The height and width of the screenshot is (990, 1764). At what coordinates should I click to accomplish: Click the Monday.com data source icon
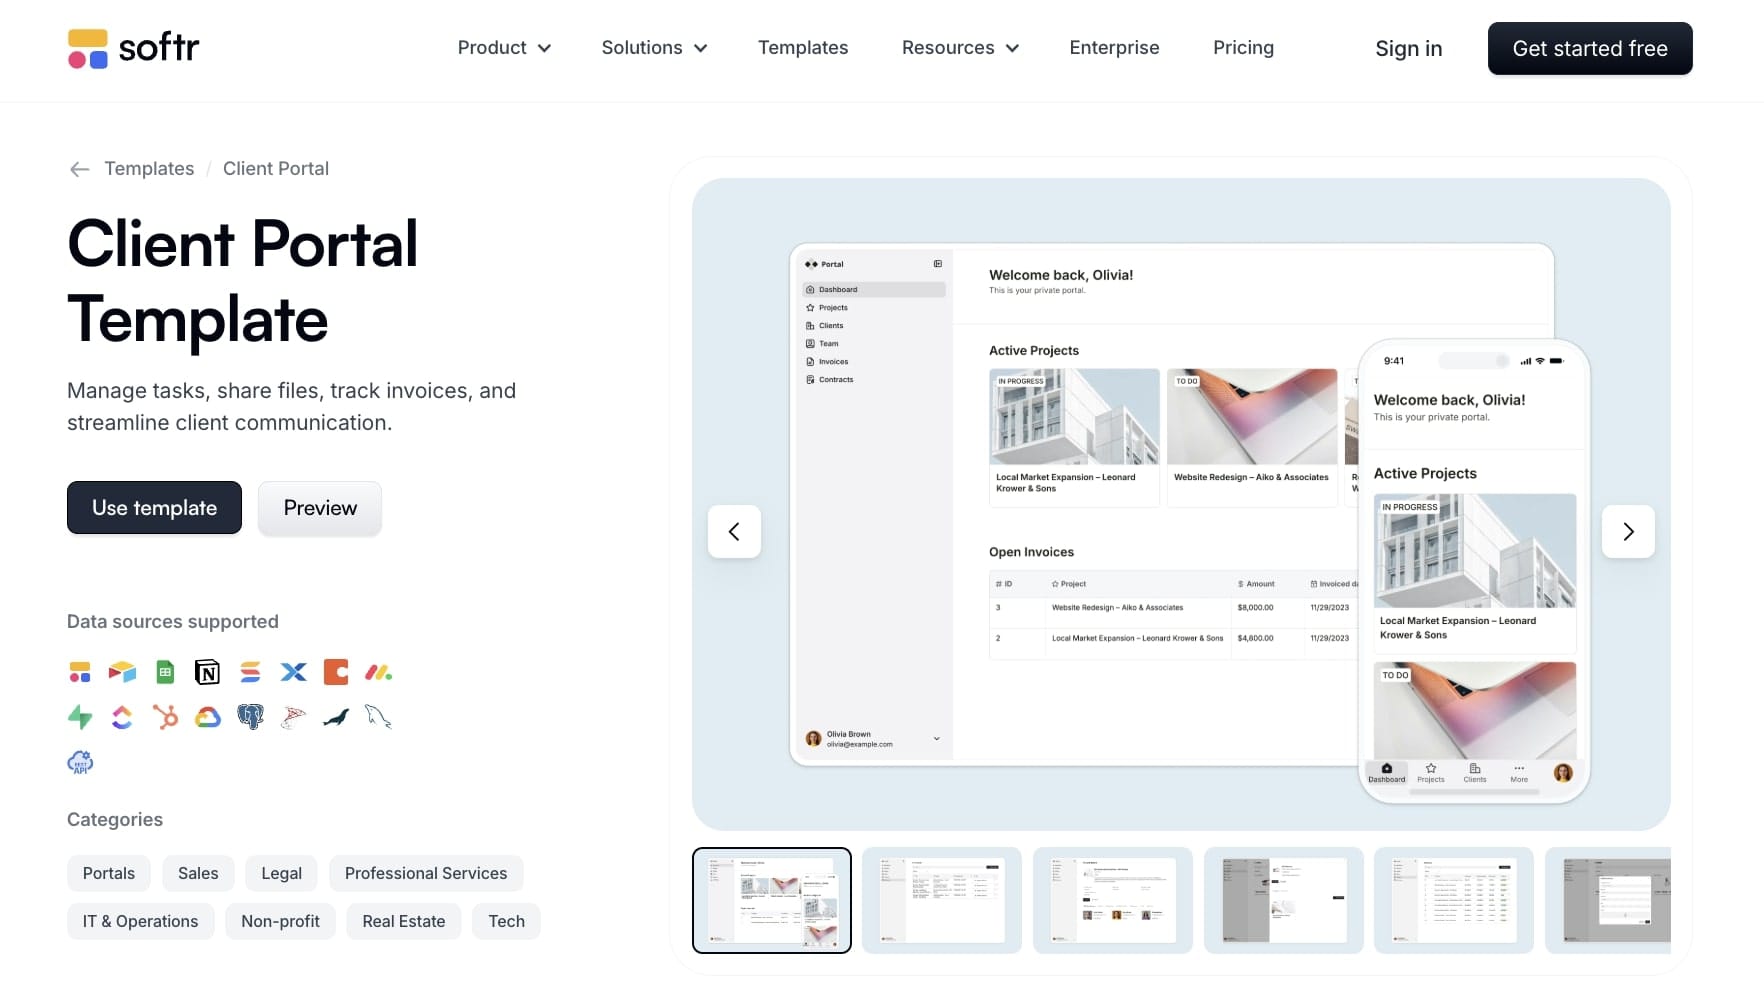tap(378, 672)
